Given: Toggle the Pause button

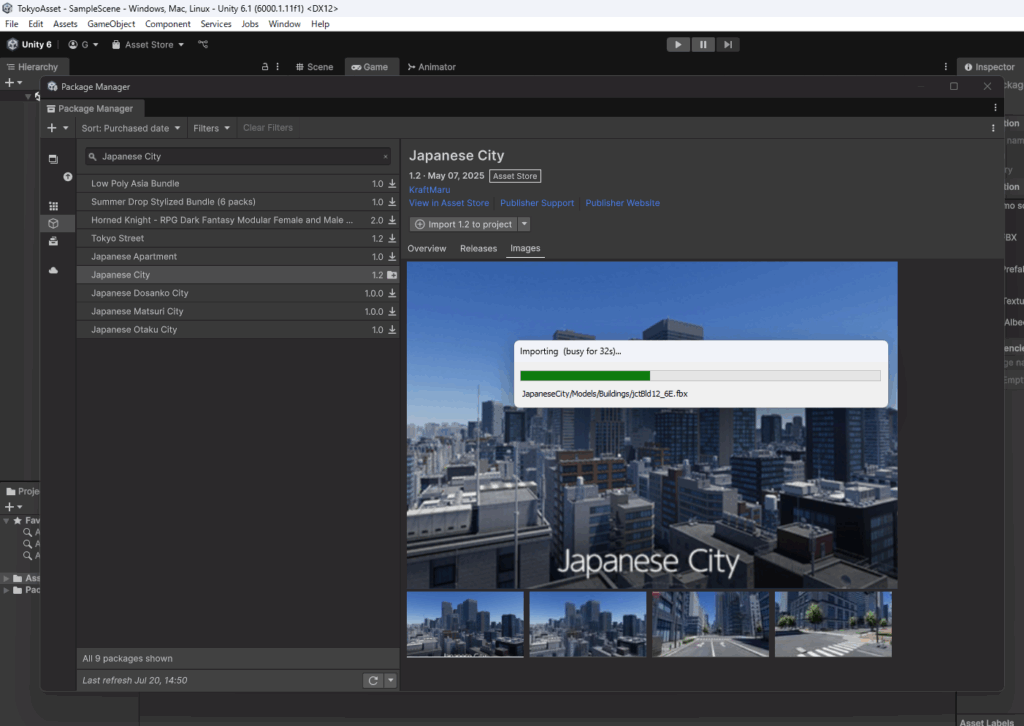Looking at the screenshot, I should pos(703,44).
